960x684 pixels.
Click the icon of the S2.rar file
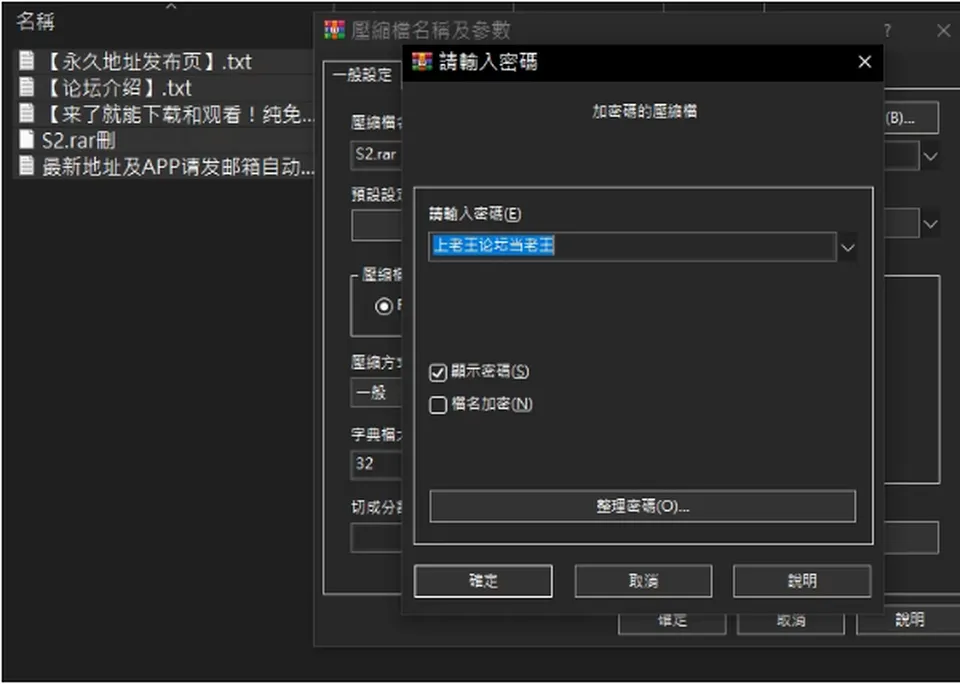[x=26, y=140]
